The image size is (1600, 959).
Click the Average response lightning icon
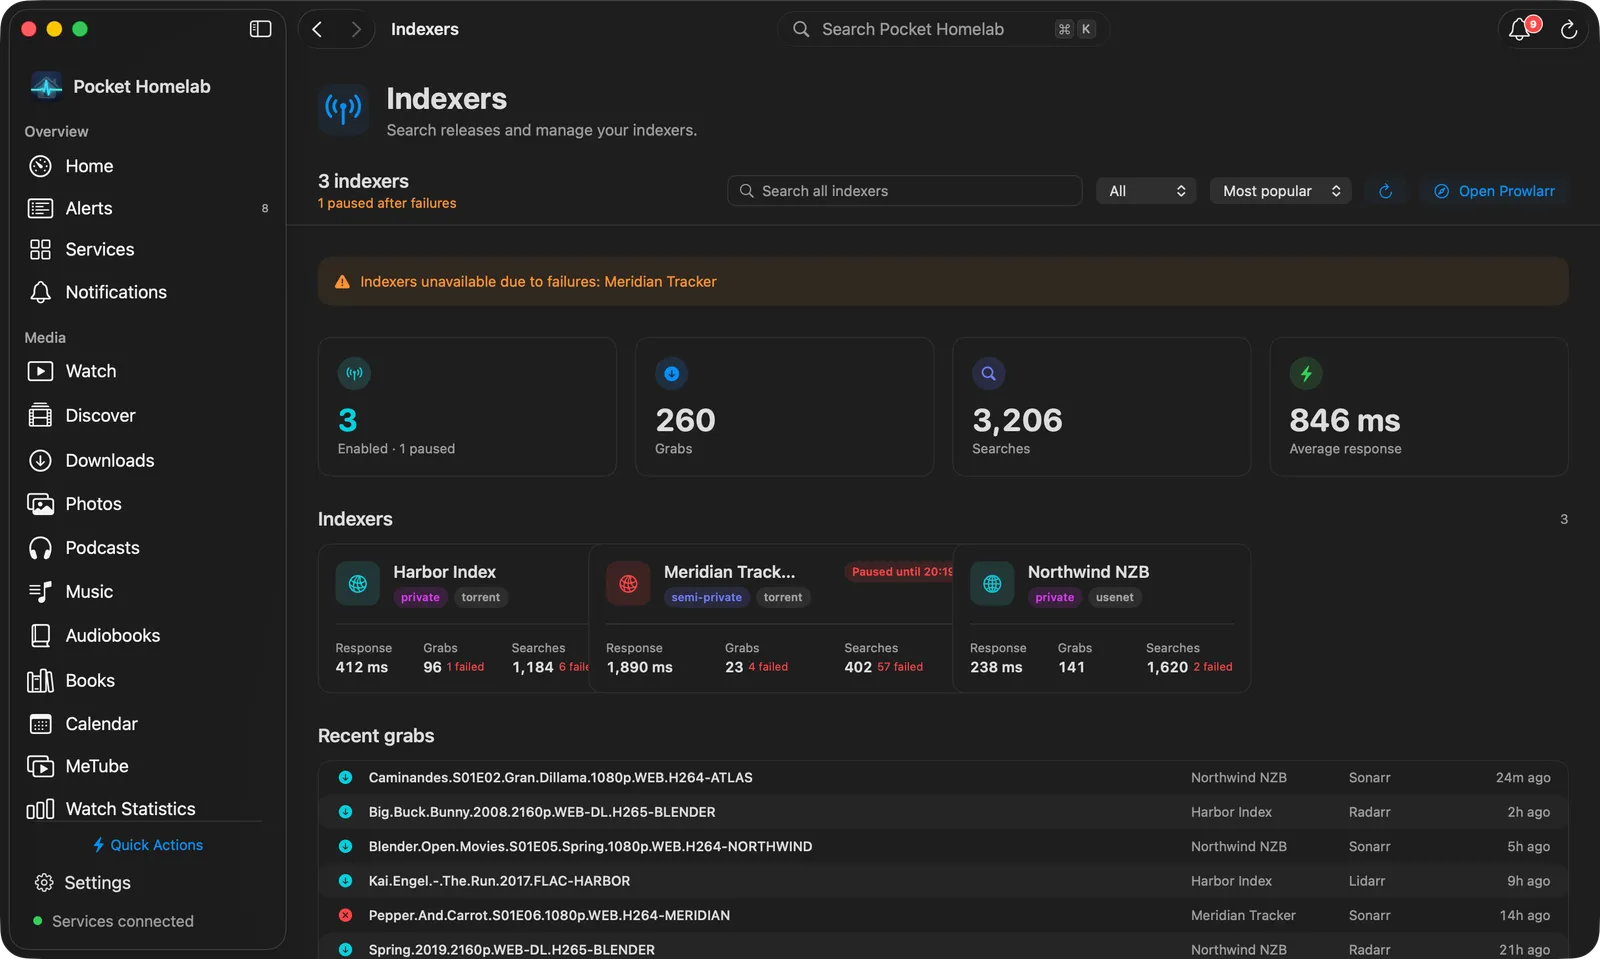click(x=1306, y=374)
